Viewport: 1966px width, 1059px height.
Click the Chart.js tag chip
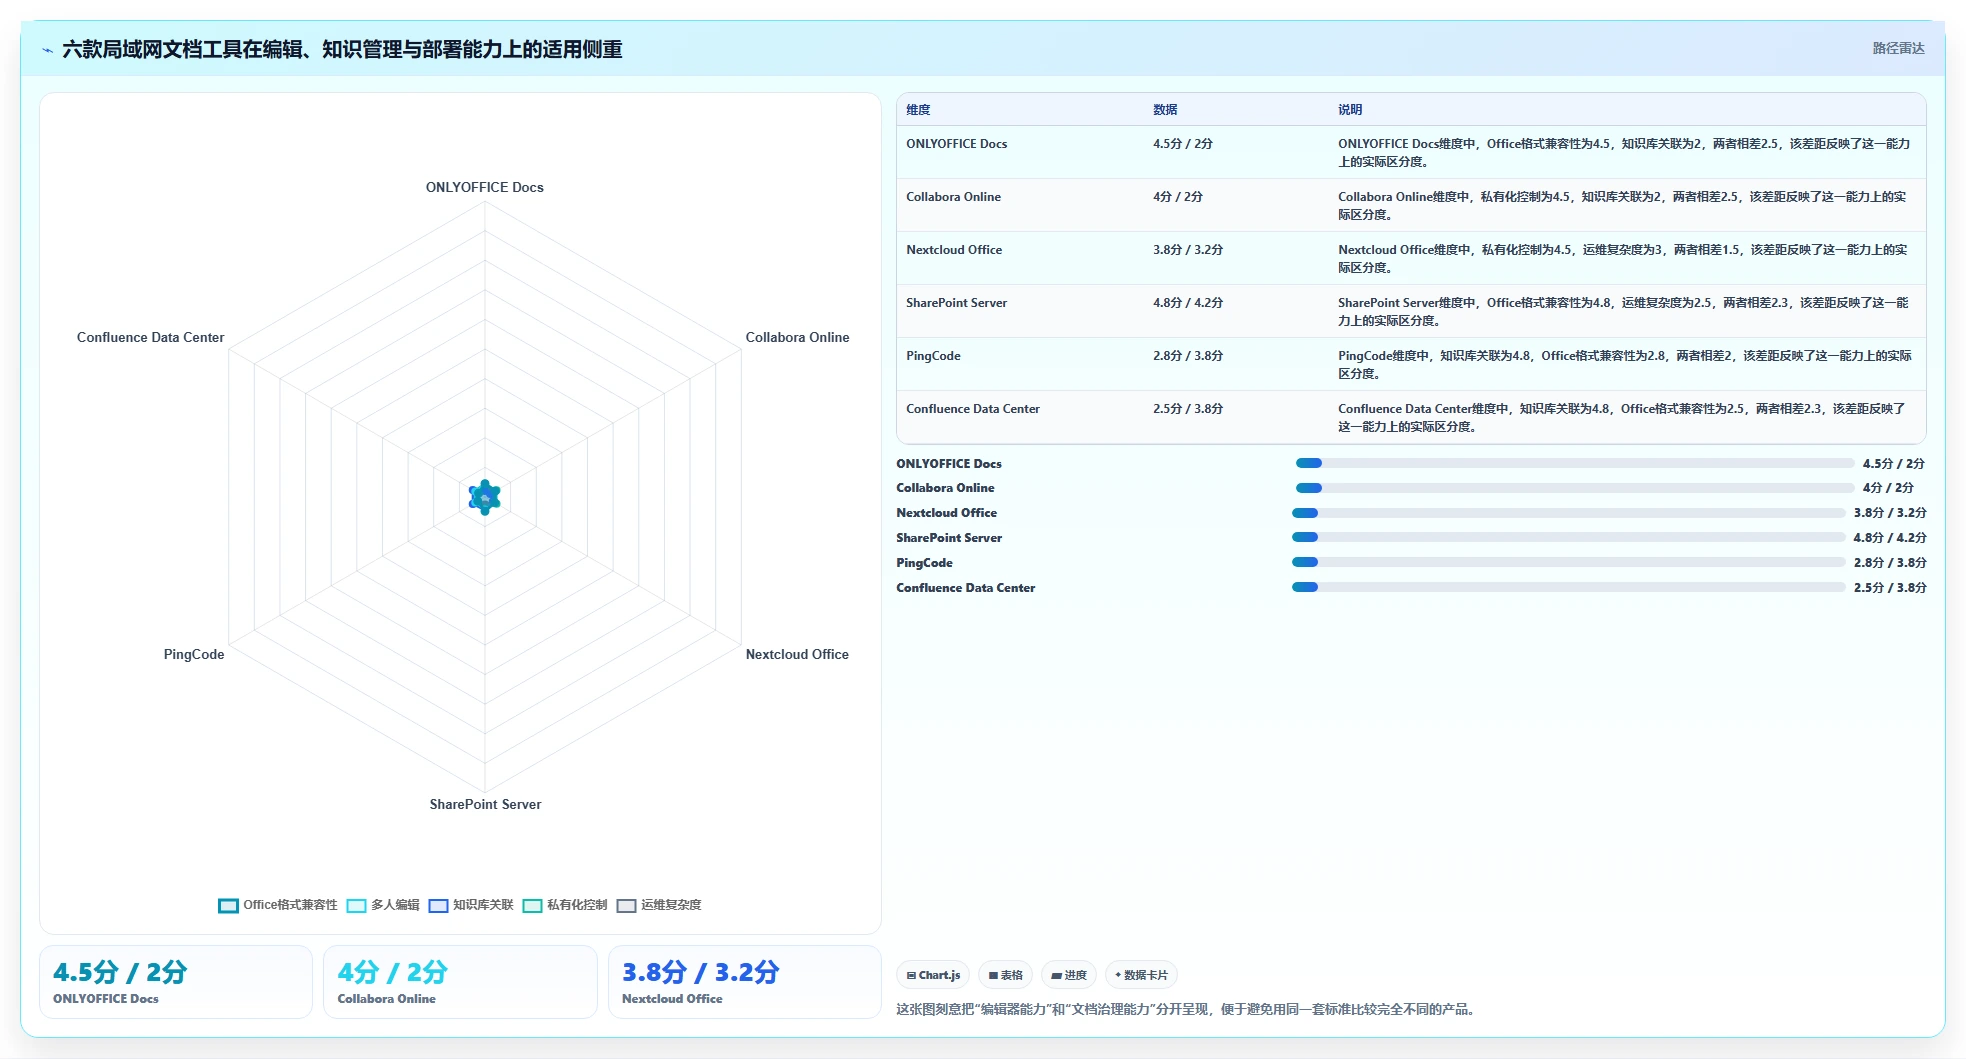[933, 975]
